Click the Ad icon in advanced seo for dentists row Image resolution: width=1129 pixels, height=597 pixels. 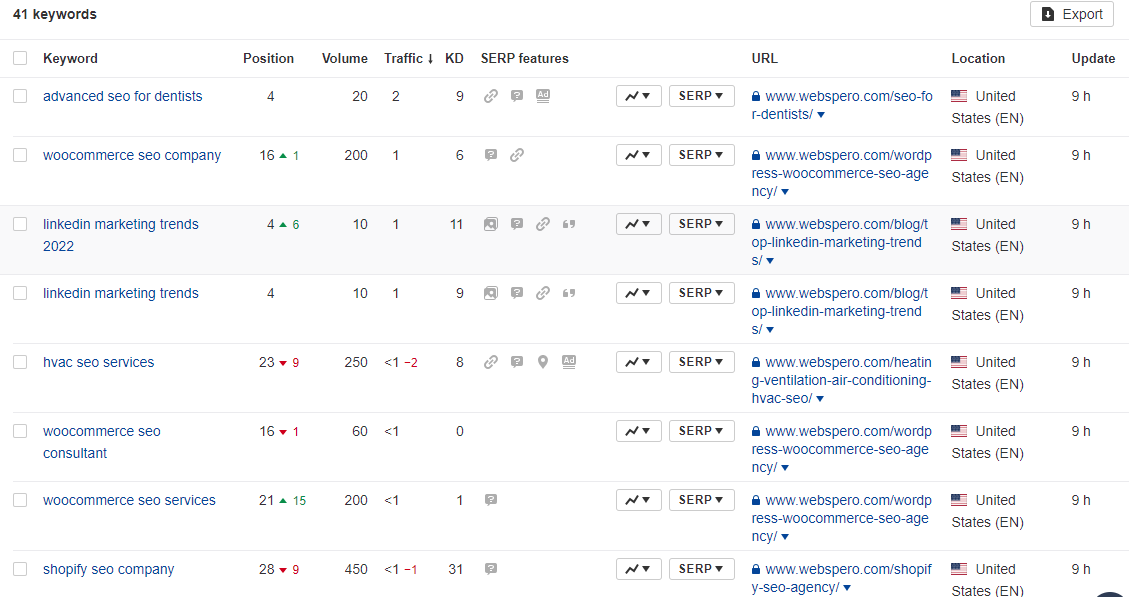(x=543, y=96)
